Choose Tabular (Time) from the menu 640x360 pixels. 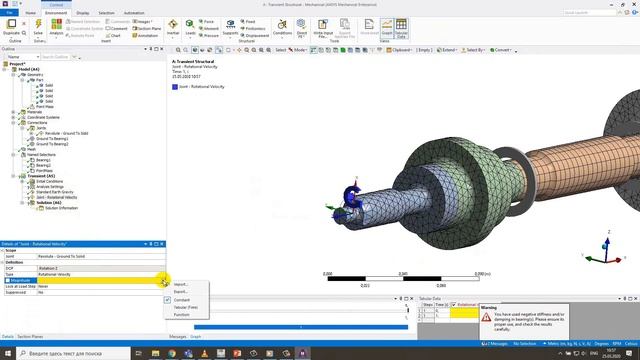pyautogui.click(x=186, y=307)
